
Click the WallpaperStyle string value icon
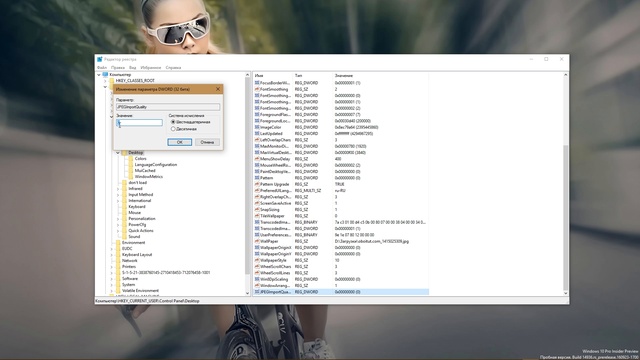(x=257, y=260)
